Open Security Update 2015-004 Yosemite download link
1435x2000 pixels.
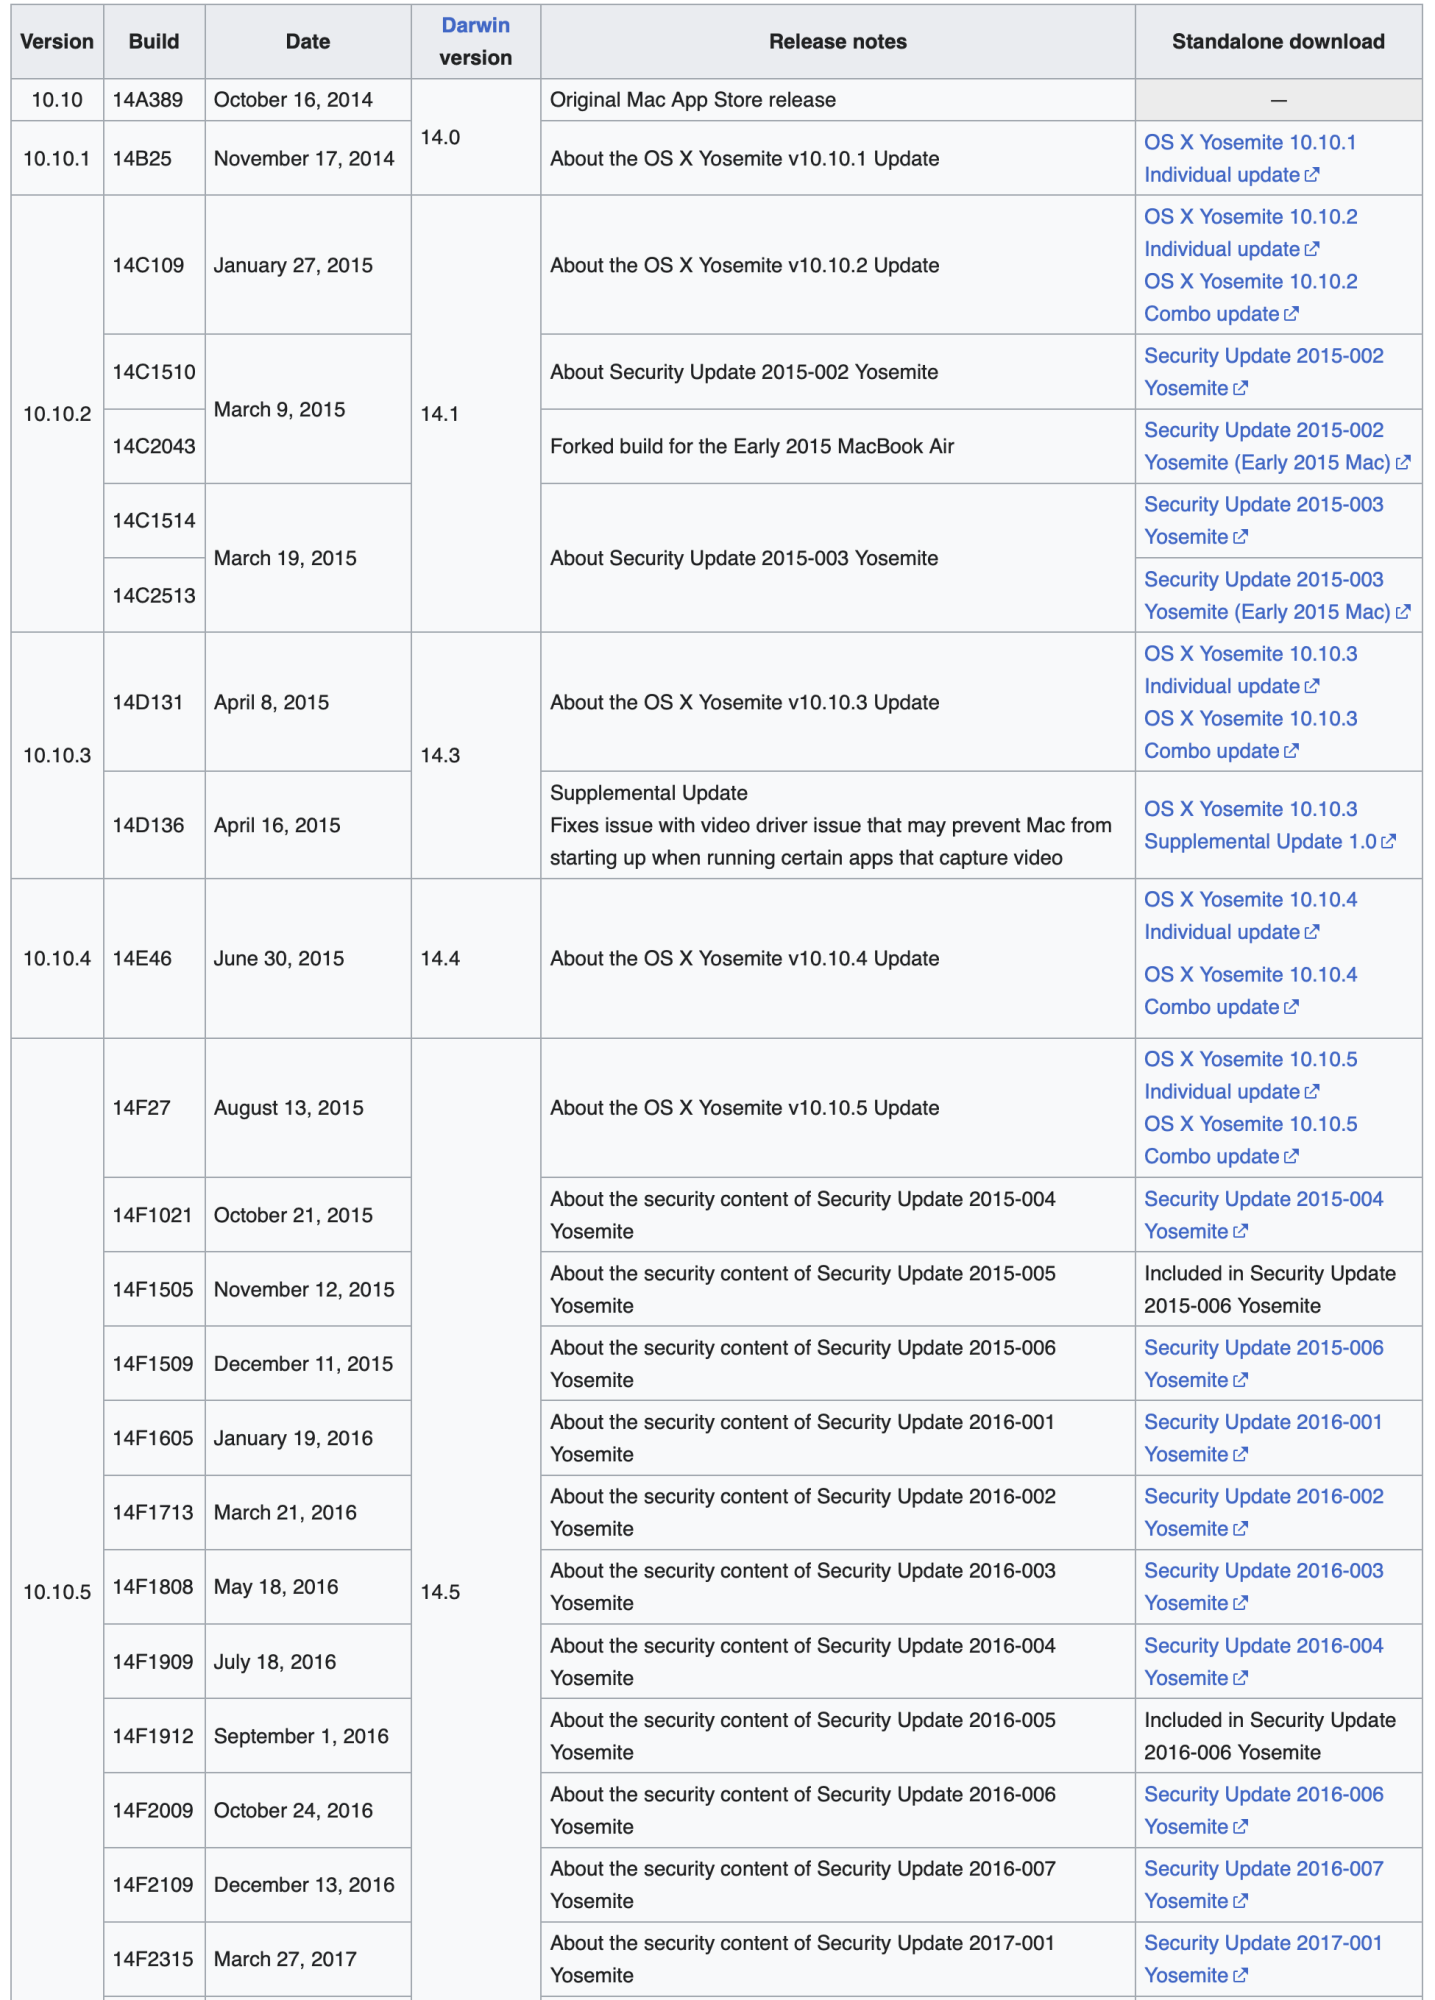coord(1263,1215)
